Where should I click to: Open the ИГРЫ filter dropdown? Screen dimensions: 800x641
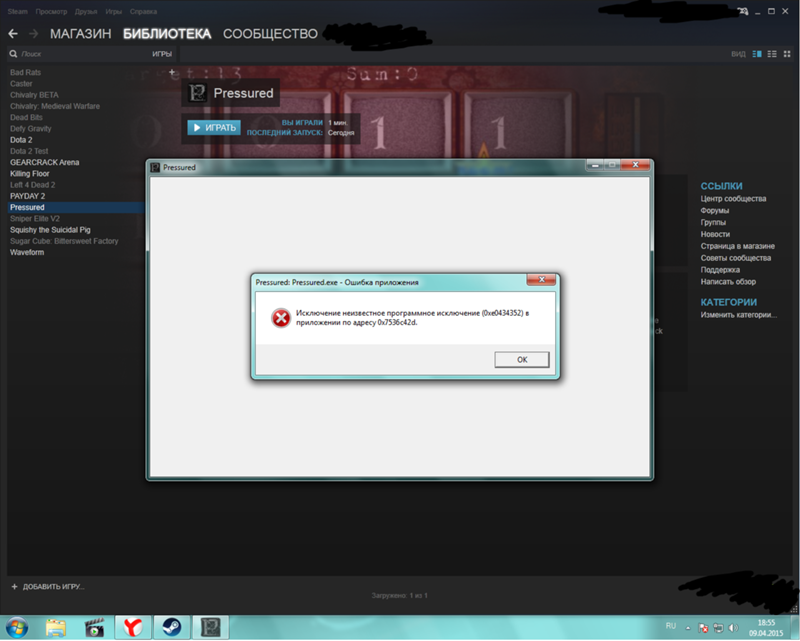point(162,54)
